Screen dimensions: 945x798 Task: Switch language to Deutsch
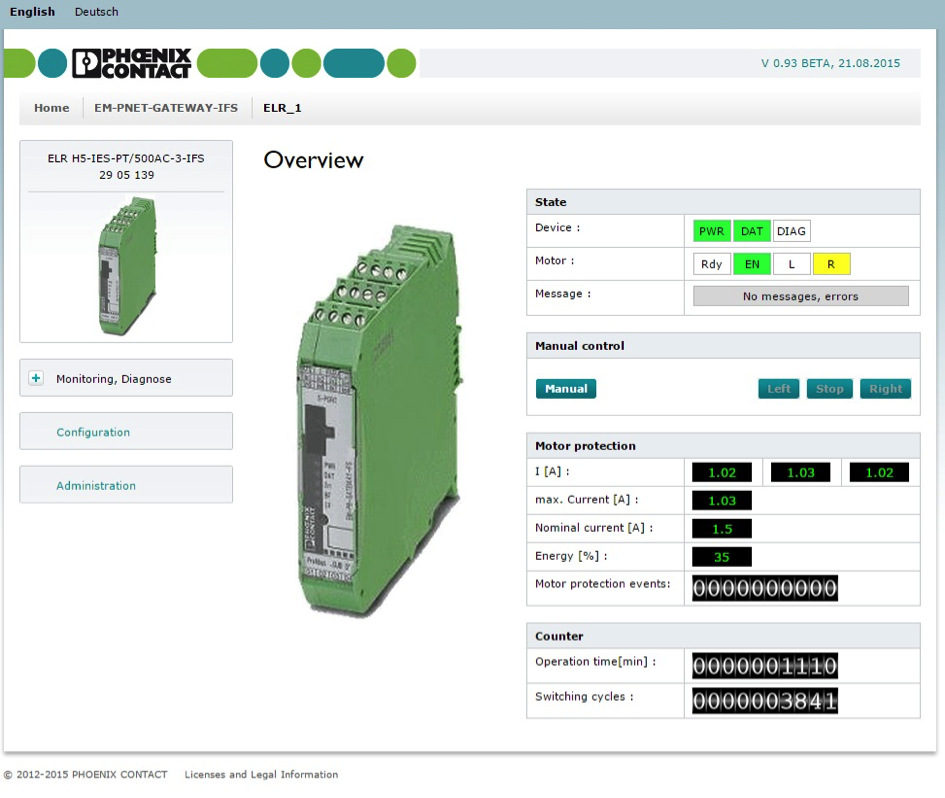click(x=96, y=12)
